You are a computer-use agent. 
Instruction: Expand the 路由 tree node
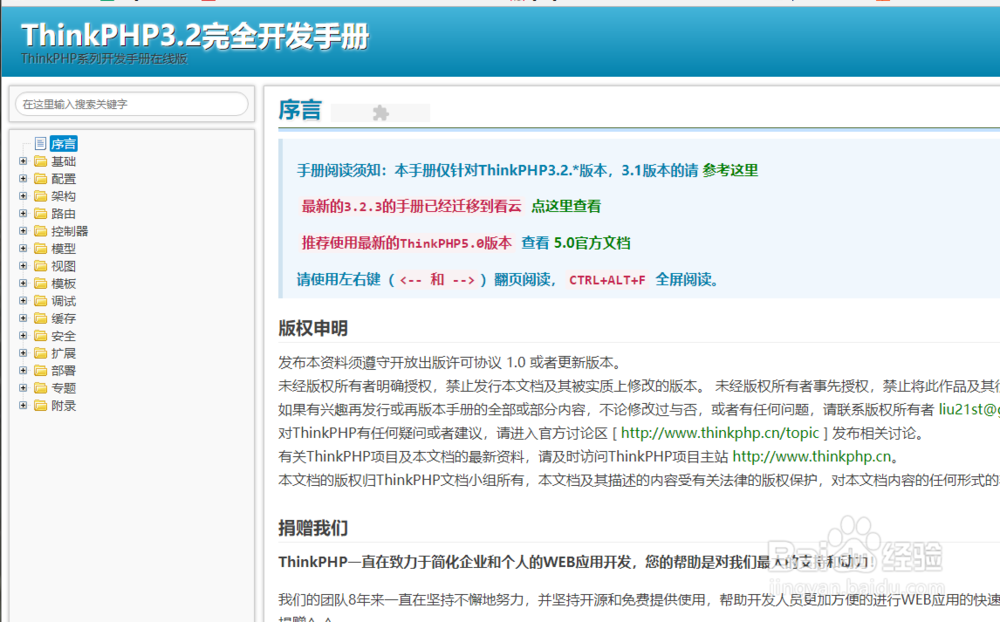pyautogui.click(x=23, y=213)
